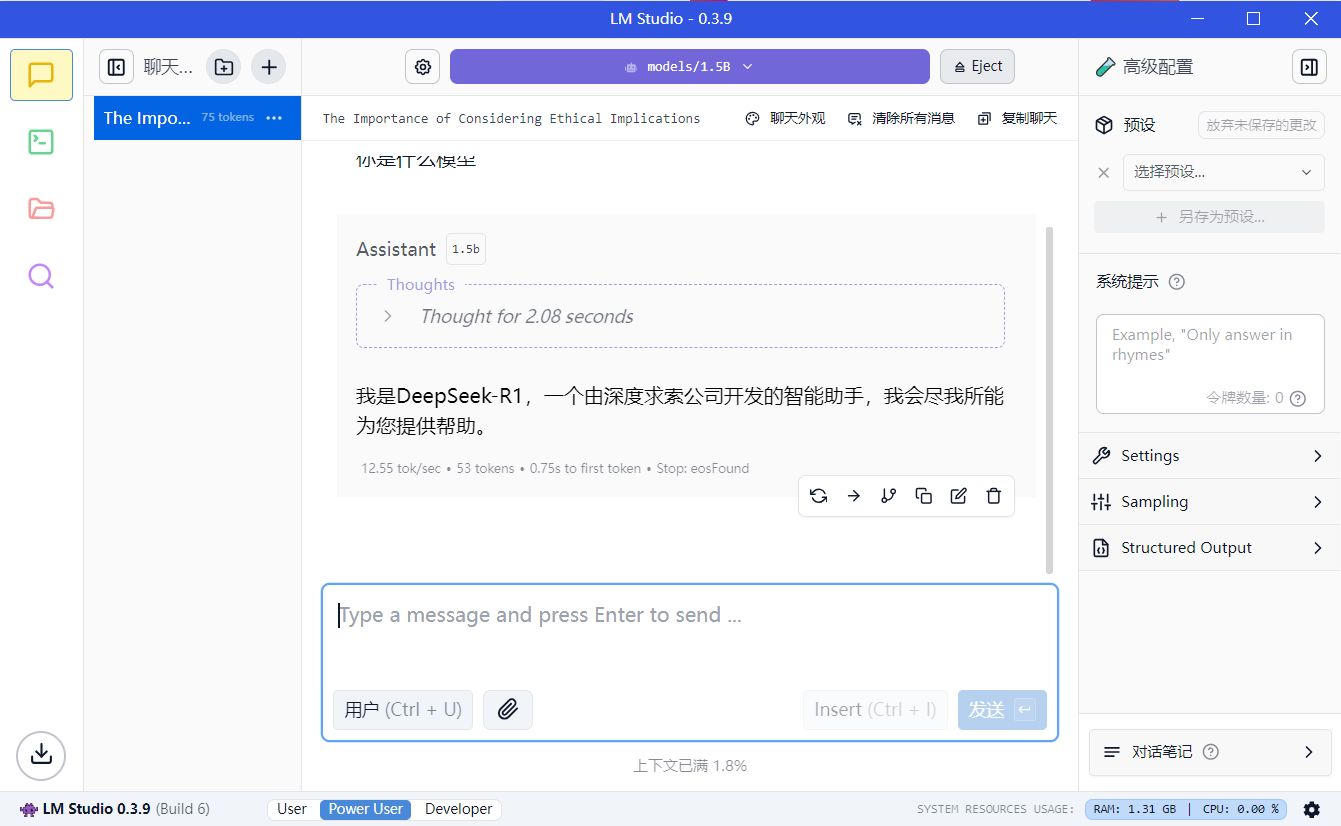Viewport: 1341px width, 826px height.
Task: Click 清除所有消息 to clear messages
Action: [x=901, y=118]
